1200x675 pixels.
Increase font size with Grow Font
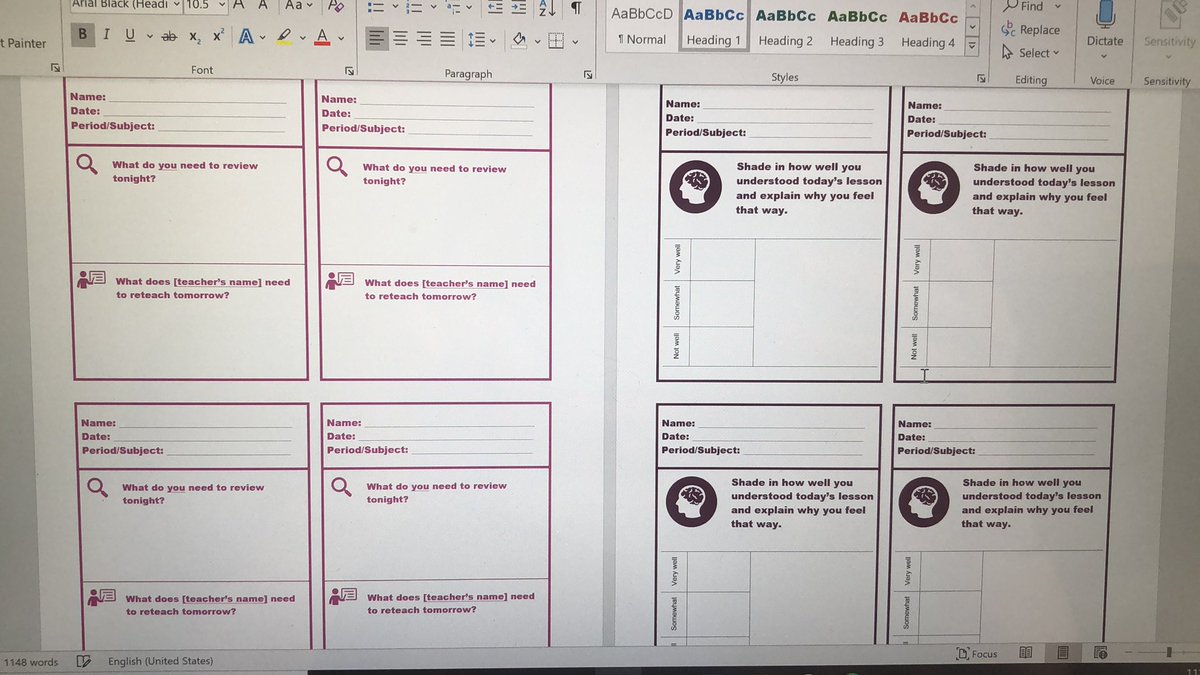click(x=239, y=5)
